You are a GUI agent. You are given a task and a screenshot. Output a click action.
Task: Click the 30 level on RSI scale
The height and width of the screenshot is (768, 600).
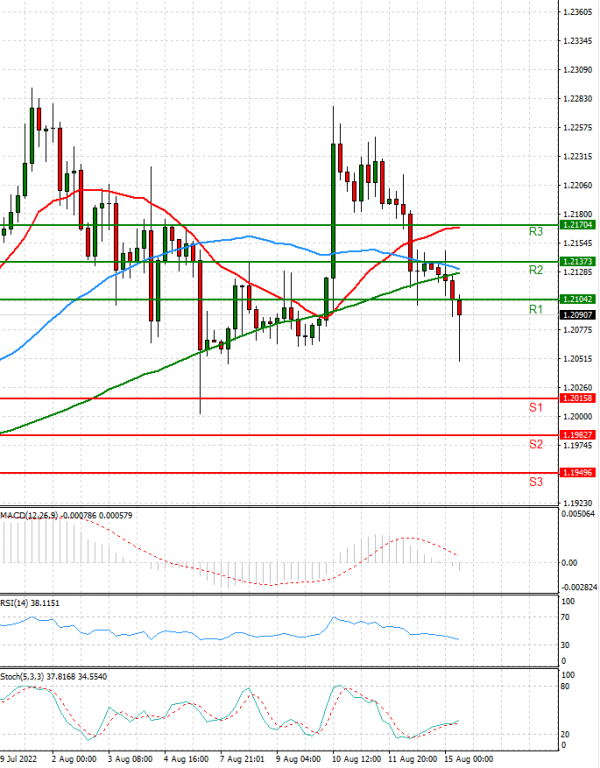click(565, 646)
